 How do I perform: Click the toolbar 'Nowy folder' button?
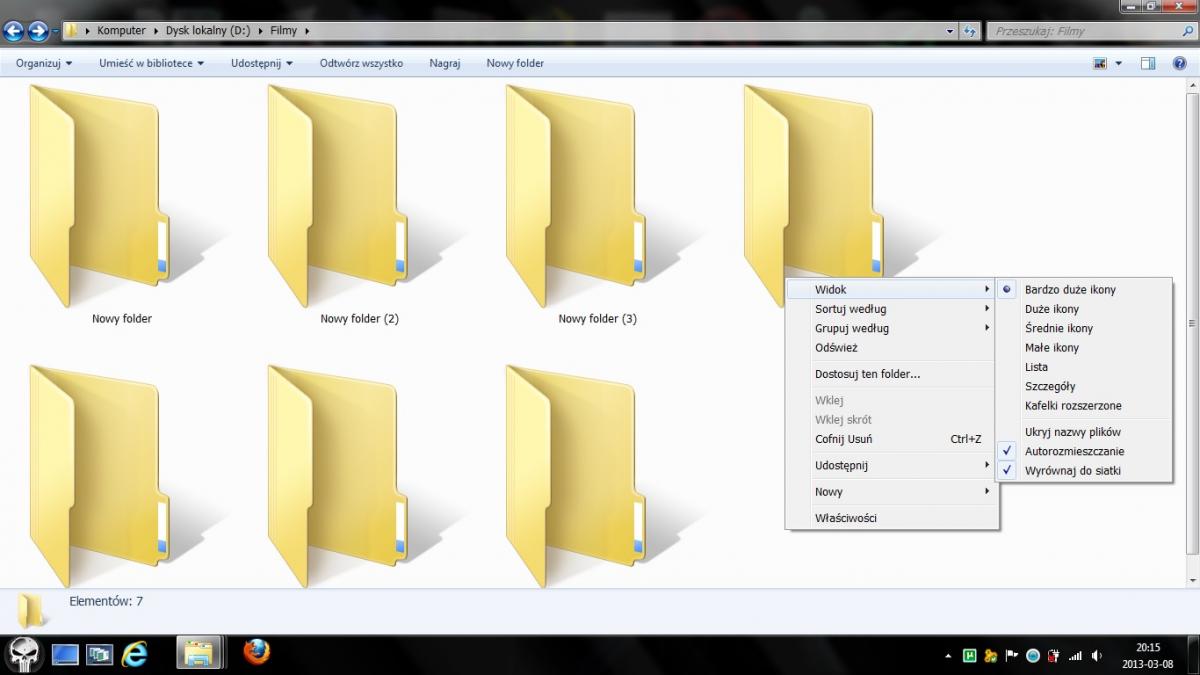(515, 63)
